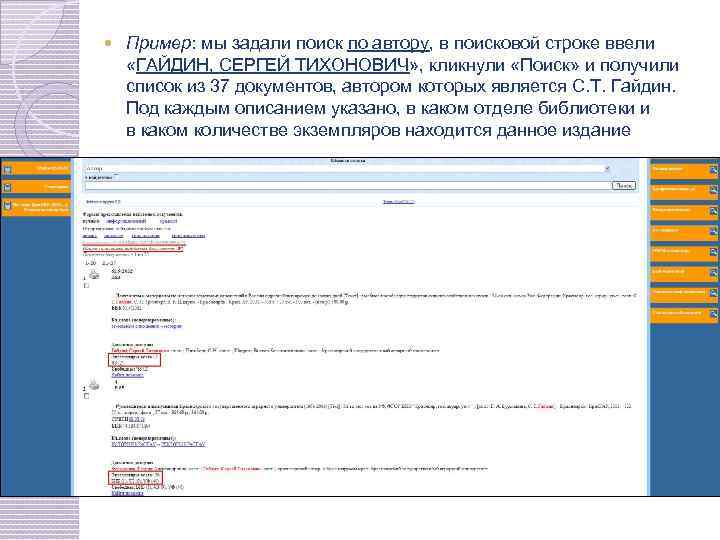
Task: Click the printer icon beside search result 1
Action: coord(94,275)
